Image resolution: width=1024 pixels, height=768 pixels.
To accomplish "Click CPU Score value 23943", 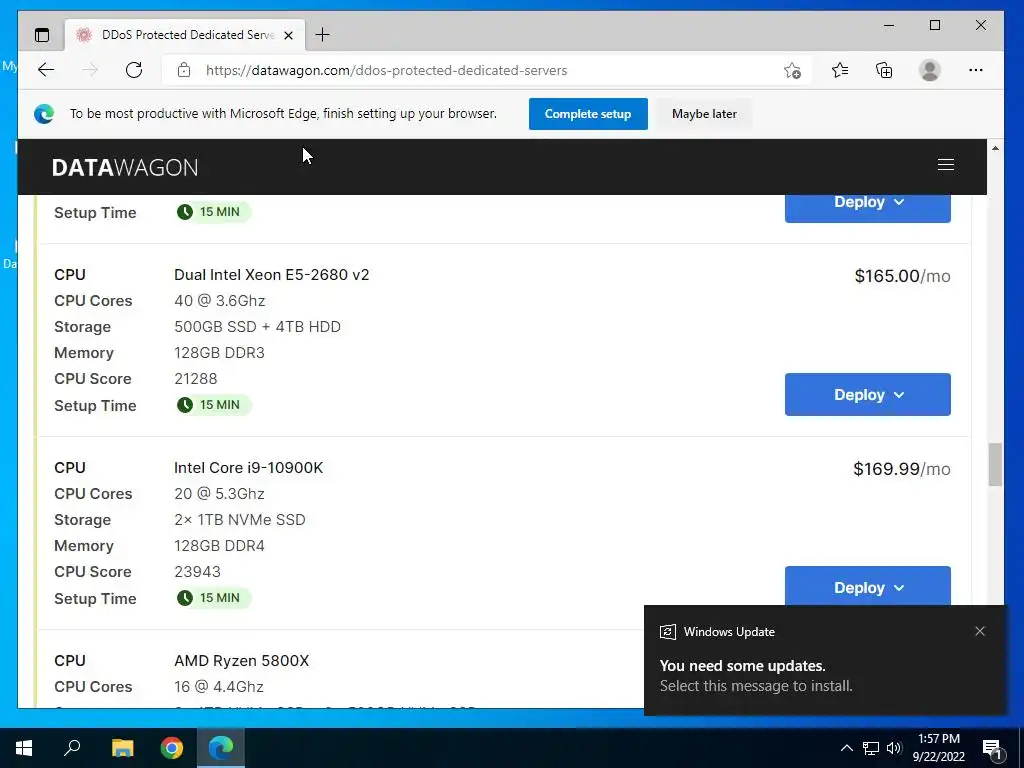I will coord(197,571).
